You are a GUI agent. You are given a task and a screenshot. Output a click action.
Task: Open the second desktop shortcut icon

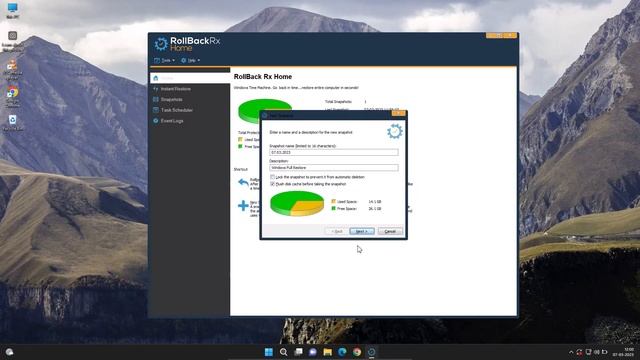coord(13,41)
